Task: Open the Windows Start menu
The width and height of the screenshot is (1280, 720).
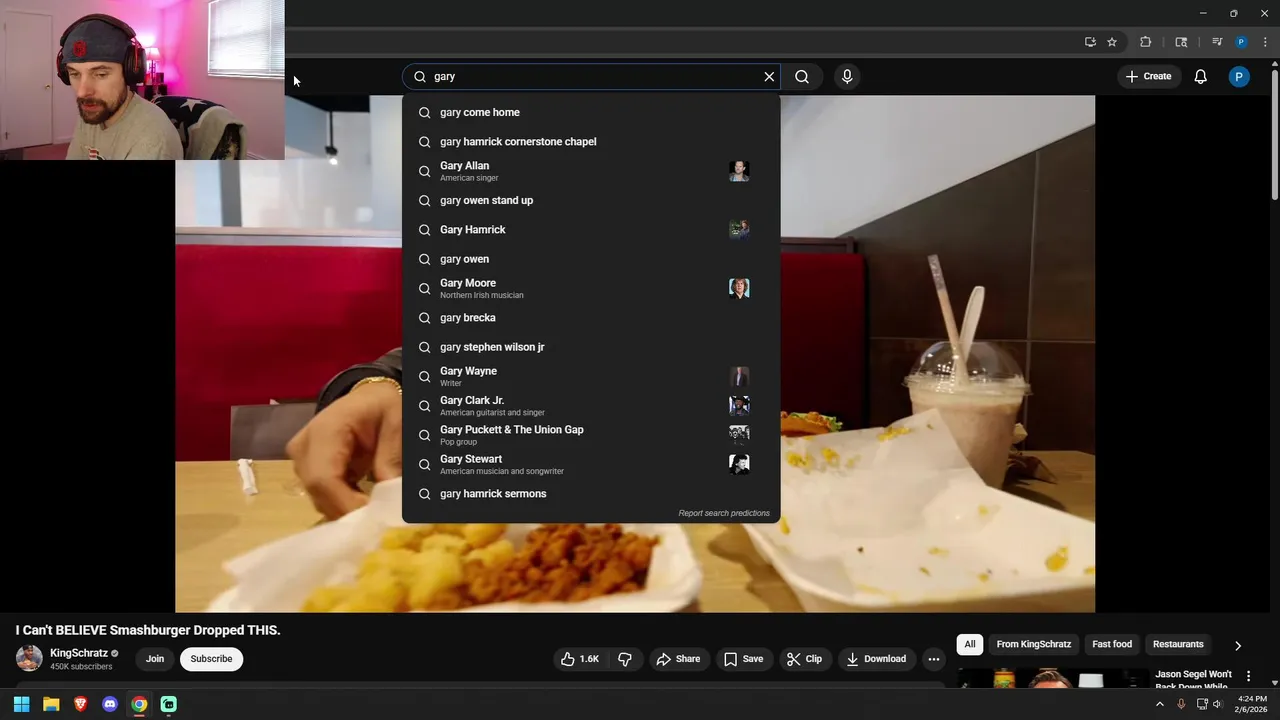Action: 21,704
